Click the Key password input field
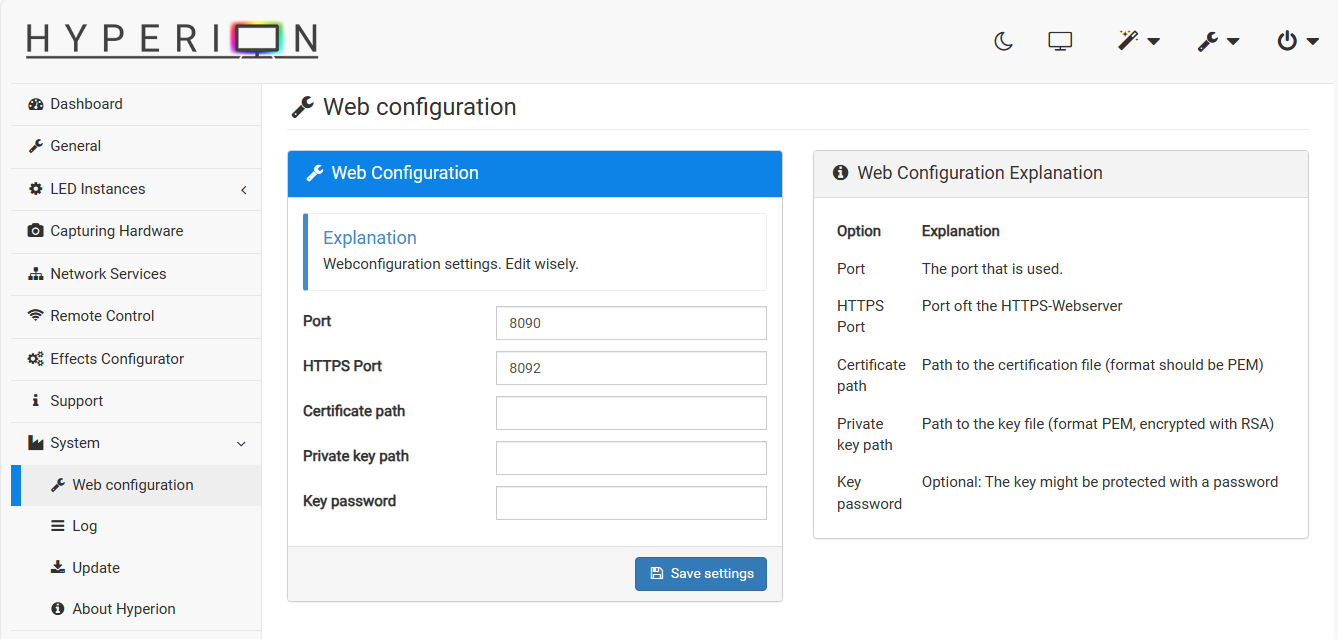1338x639 pixels. click(x=631, y=502)
